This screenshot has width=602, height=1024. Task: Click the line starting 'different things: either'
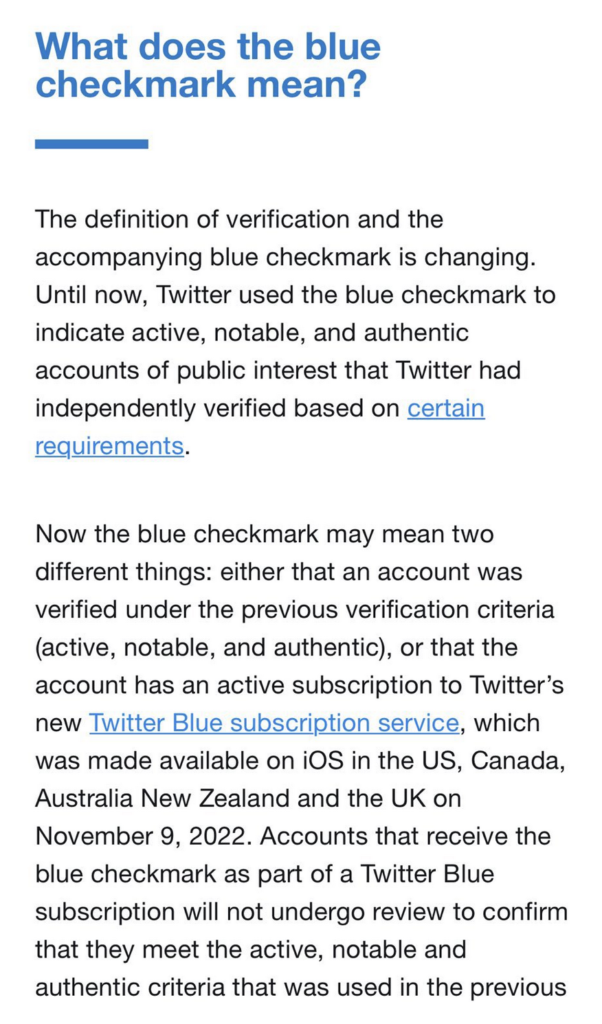pos(279,571)
